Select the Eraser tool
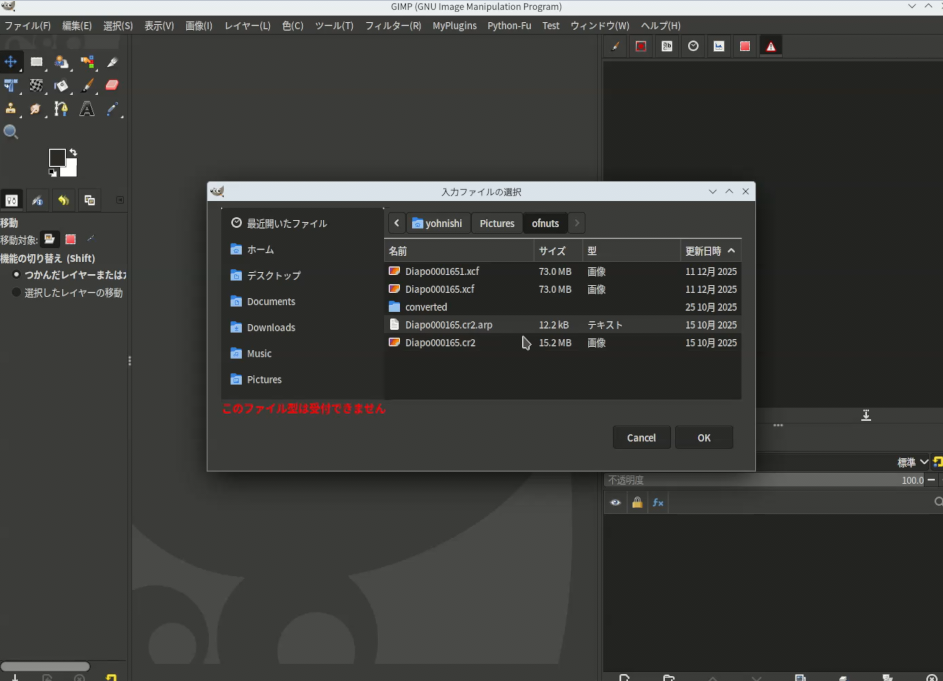Screen dimensions: 943x681 click(112, 85)
